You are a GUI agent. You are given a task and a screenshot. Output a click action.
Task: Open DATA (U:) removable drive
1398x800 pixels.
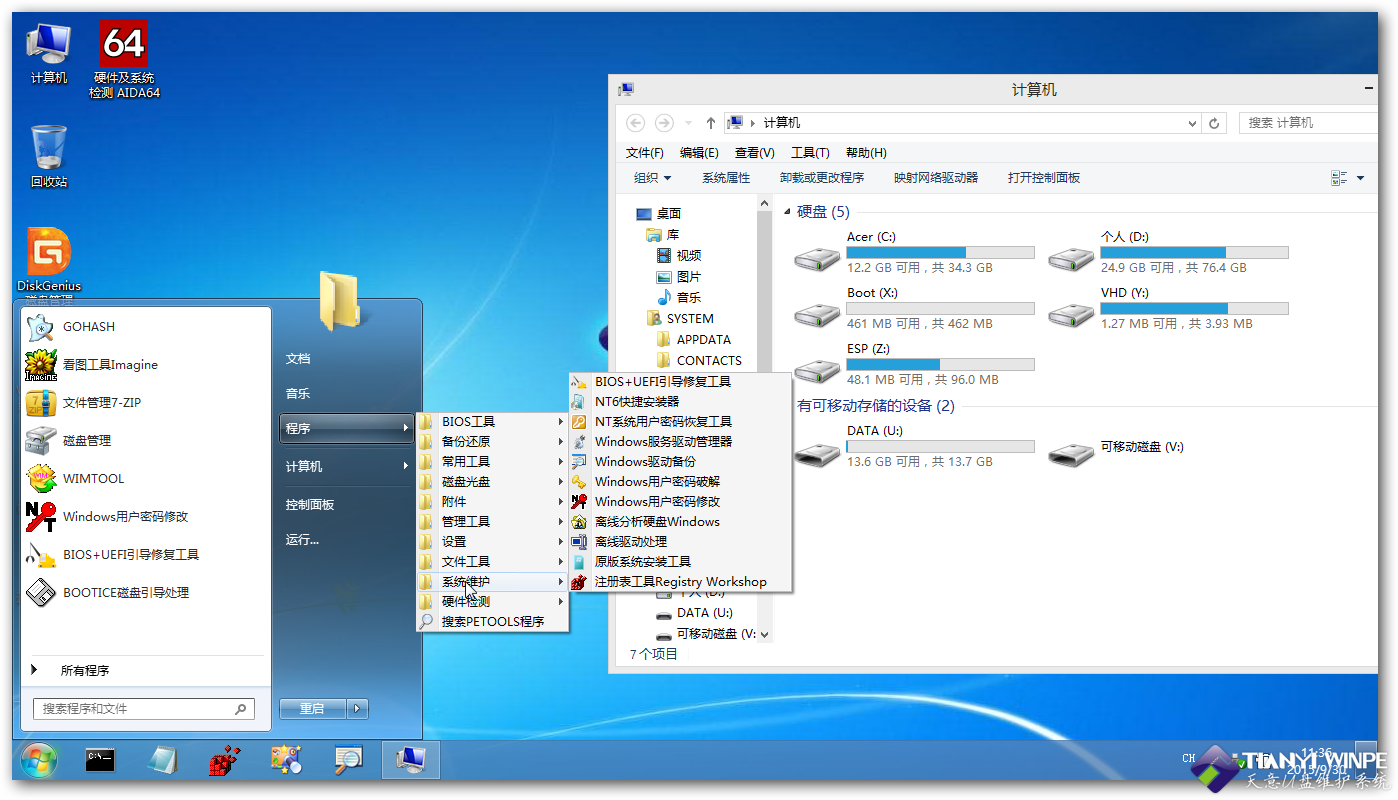(914, 446)
